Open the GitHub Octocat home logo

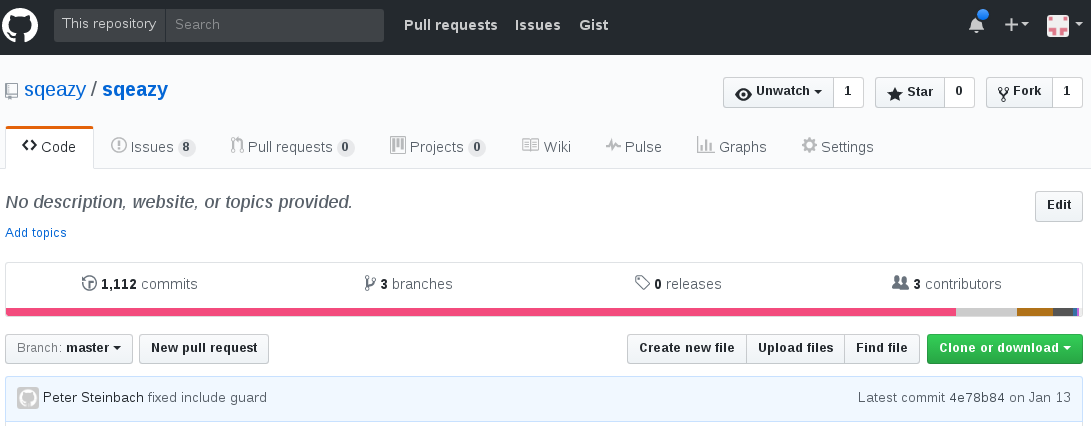[x=19, y=25]
